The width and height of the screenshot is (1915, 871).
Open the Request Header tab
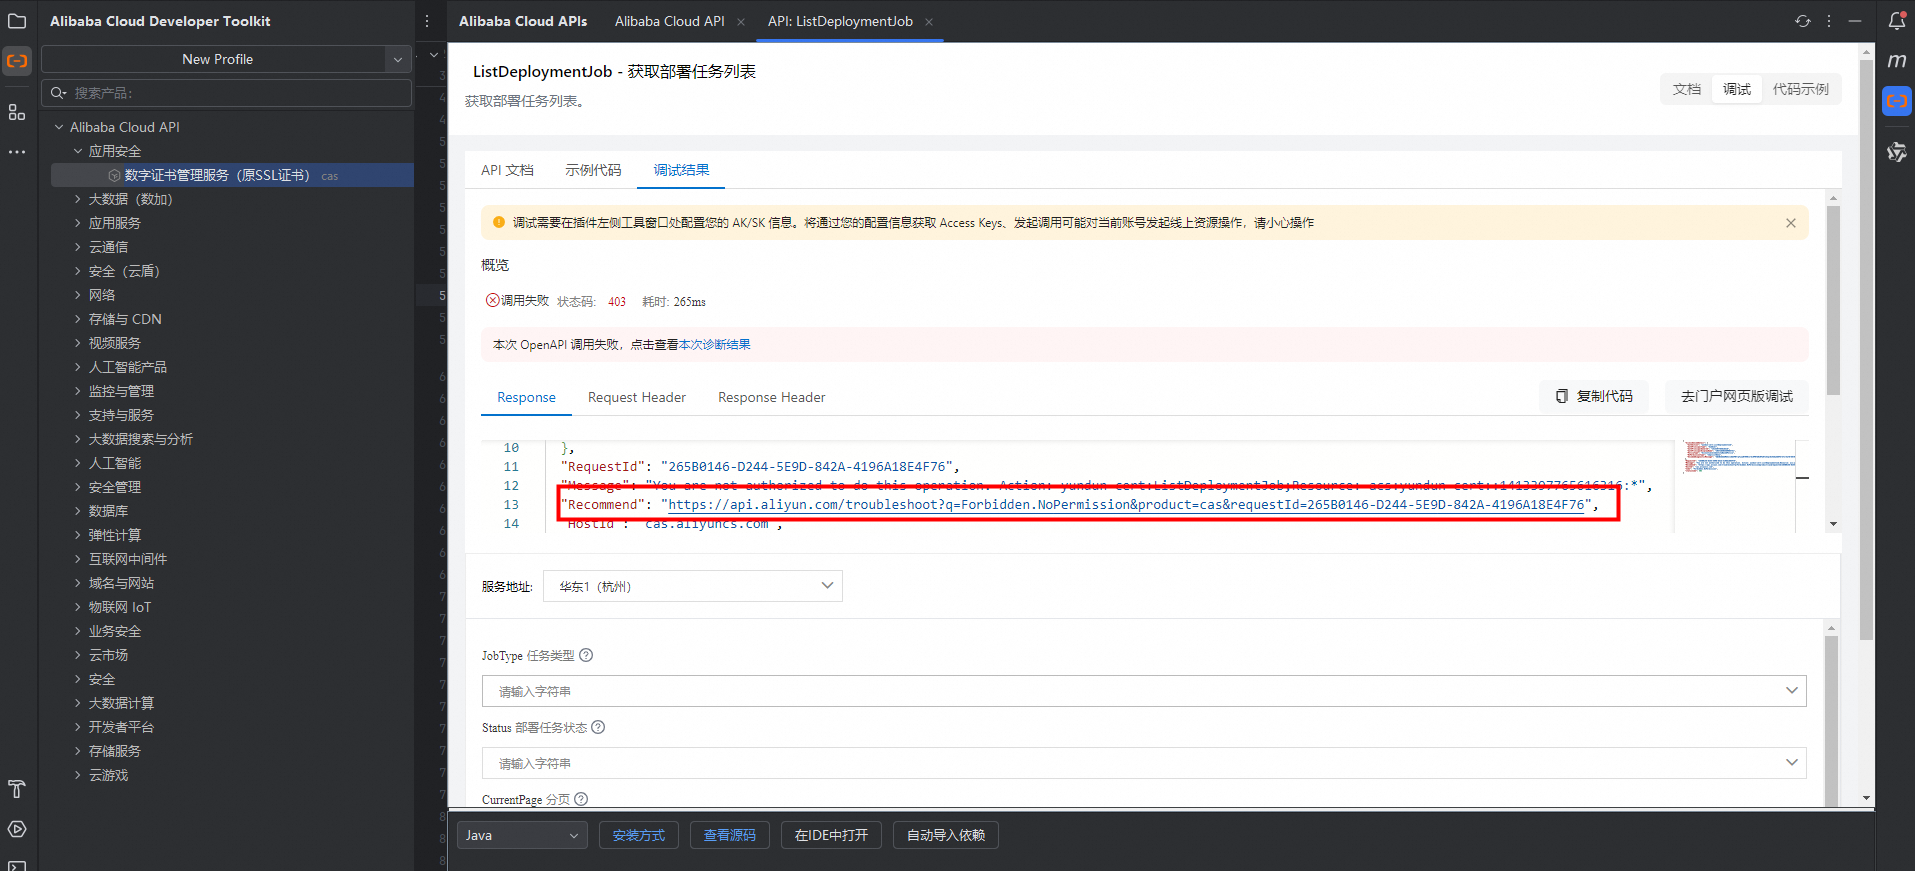pos(637,397)
